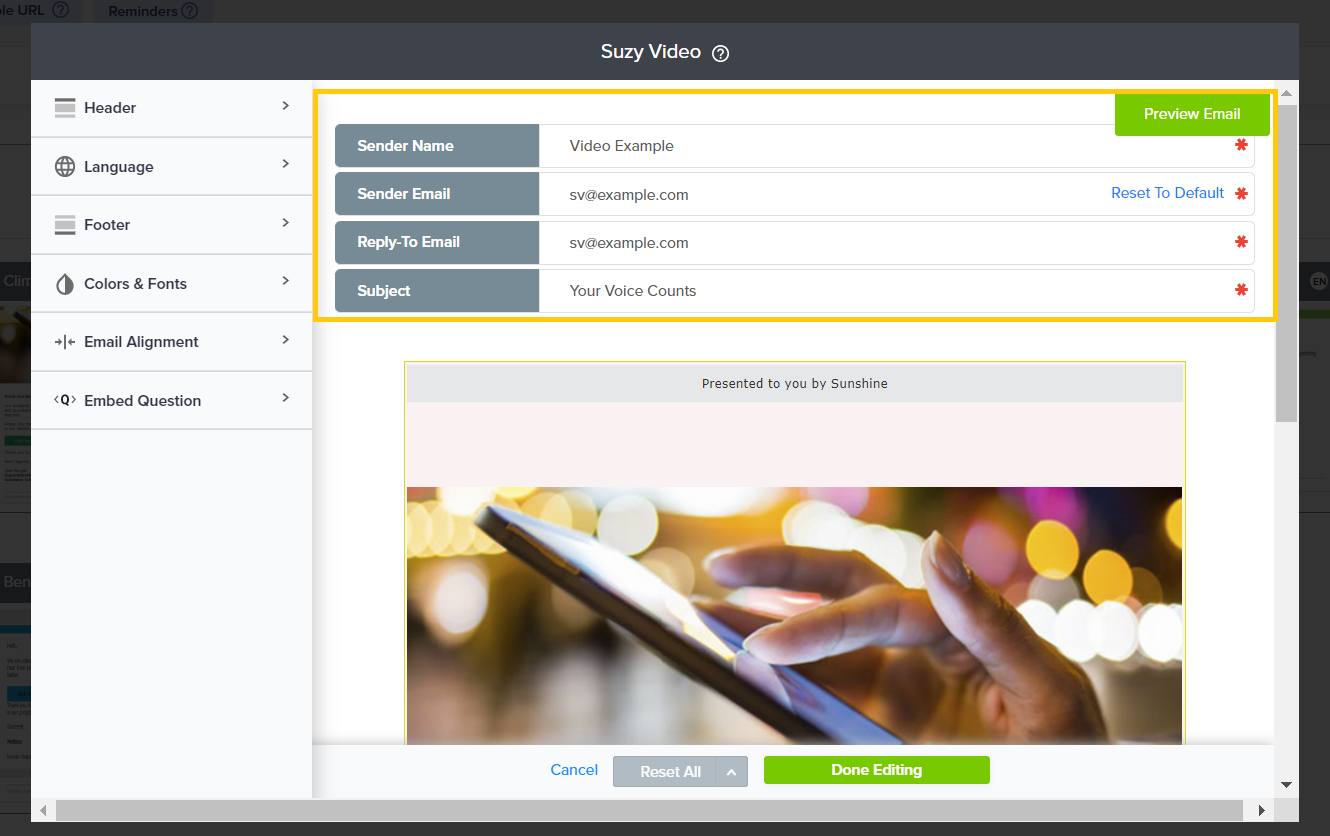The width and height of the screenshot is (1330, 836).
Task: Click the Embed Question icon
Action: [65, 400]
